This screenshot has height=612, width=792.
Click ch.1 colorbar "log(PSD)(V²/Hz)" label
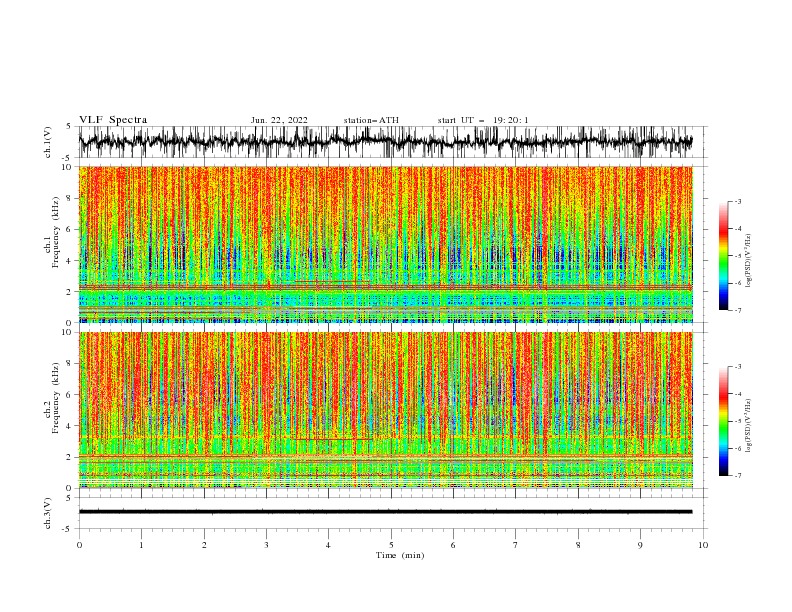point(749,261)
